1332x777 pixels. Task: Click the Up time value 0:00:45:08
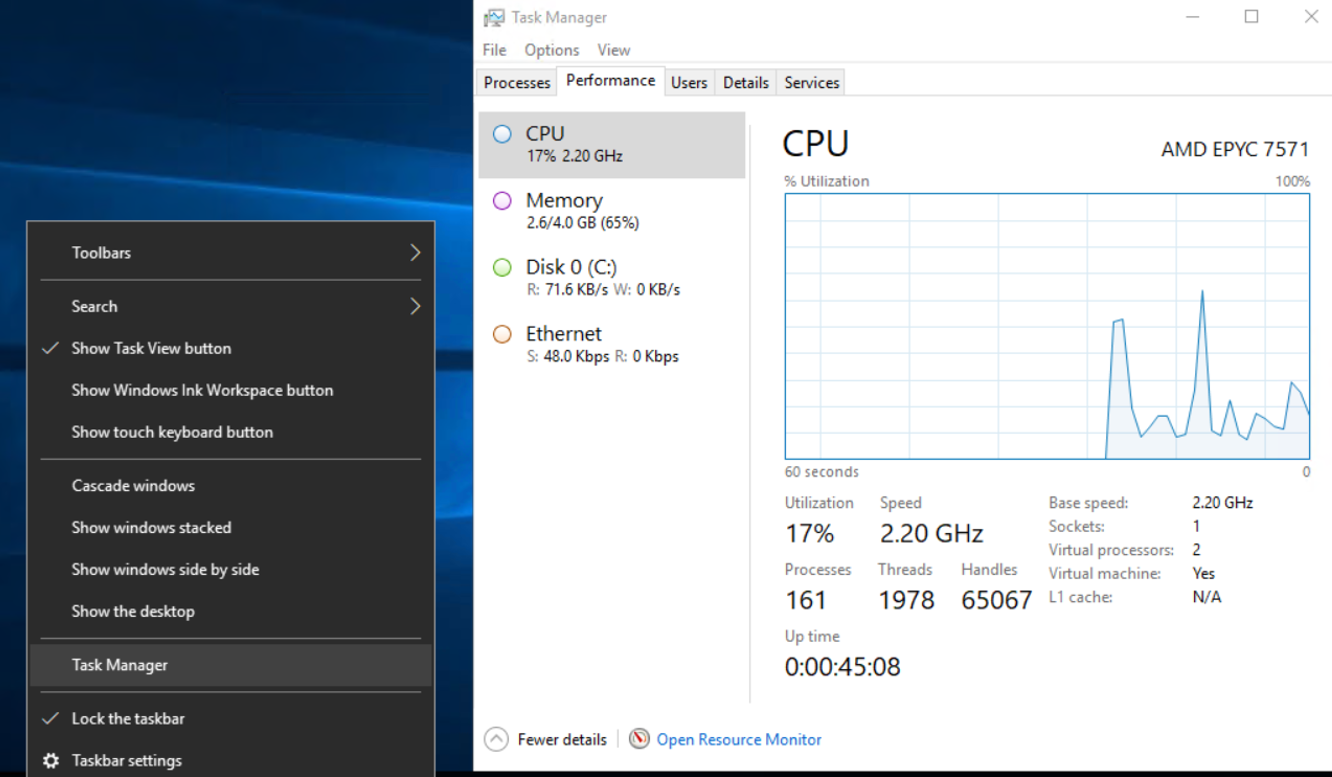843,667
